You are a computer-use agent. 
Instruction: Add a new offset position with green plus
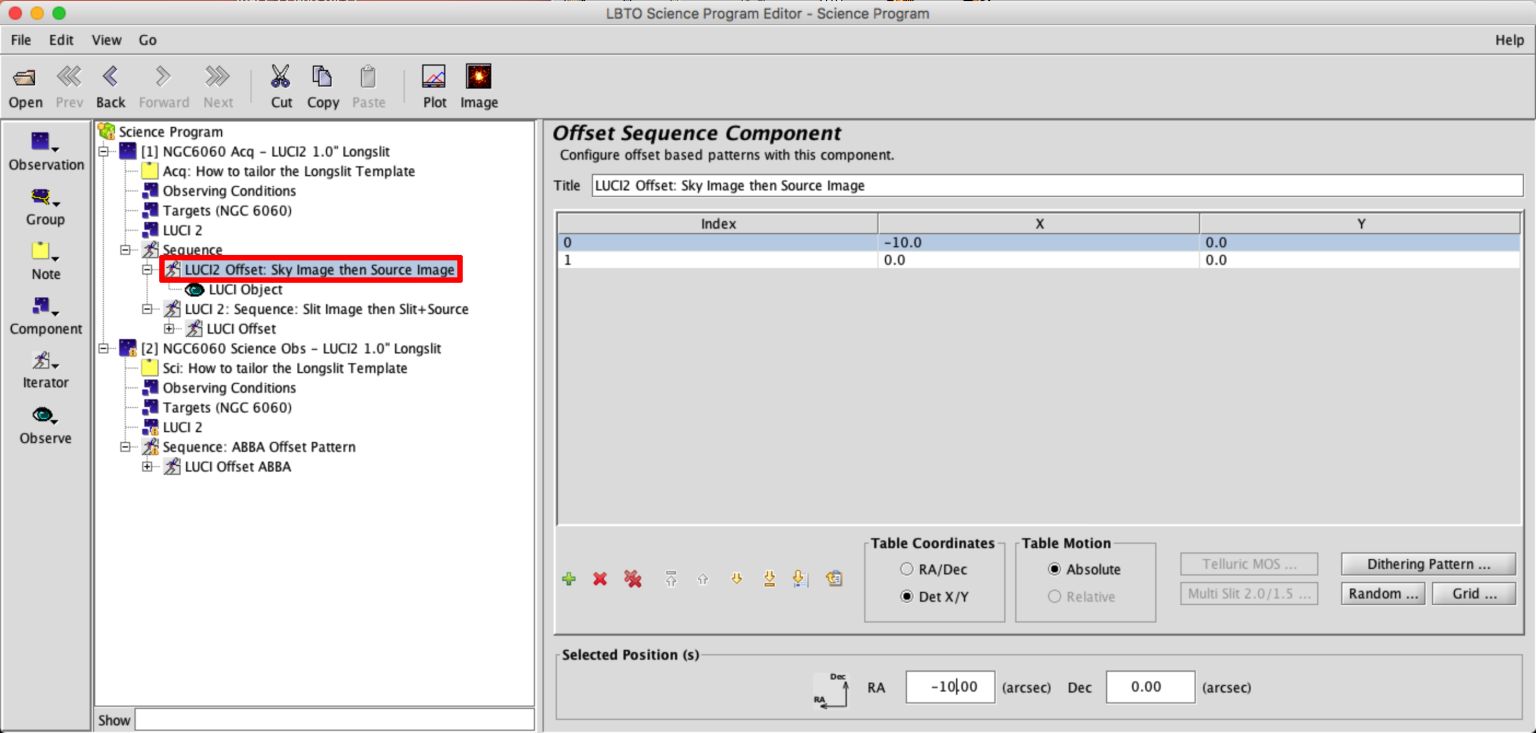click(569, 579)
